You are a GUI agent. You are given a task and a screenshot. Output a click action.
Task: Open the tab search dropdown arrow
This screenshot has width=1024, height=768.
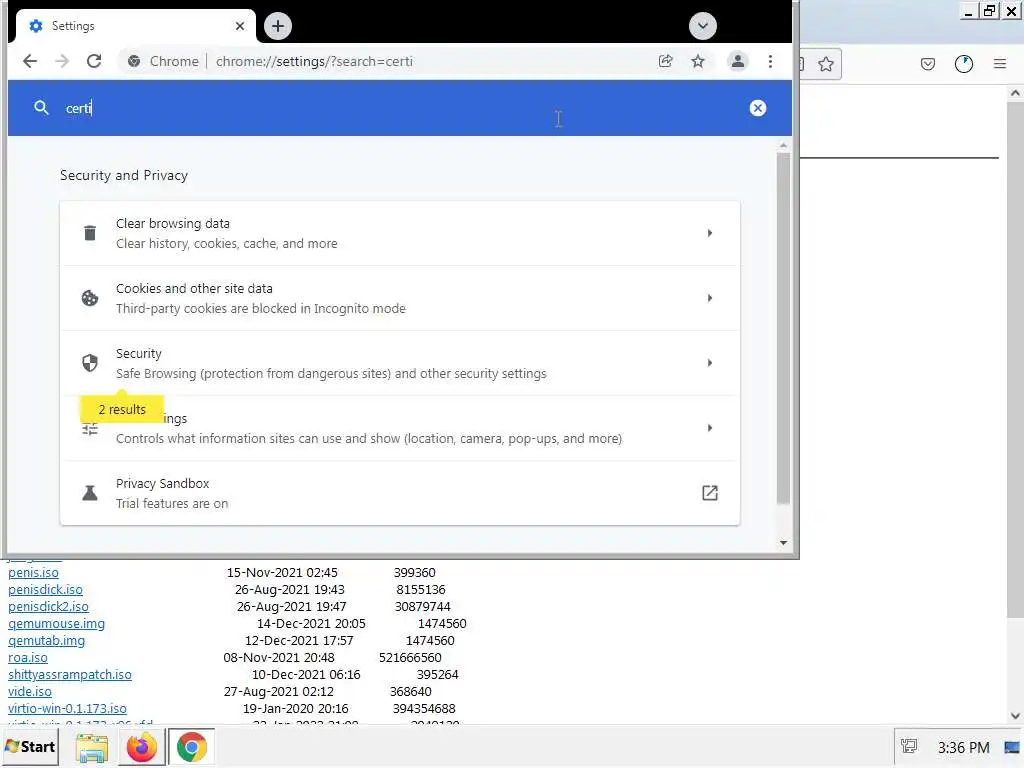703,26
